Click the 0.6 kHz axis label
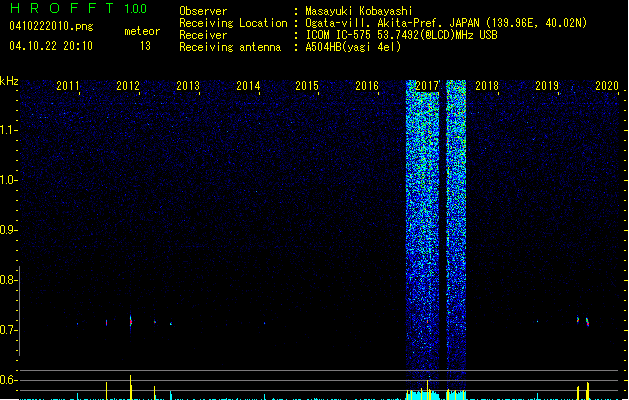Viewport: 629px width, 400px height. 9,380
